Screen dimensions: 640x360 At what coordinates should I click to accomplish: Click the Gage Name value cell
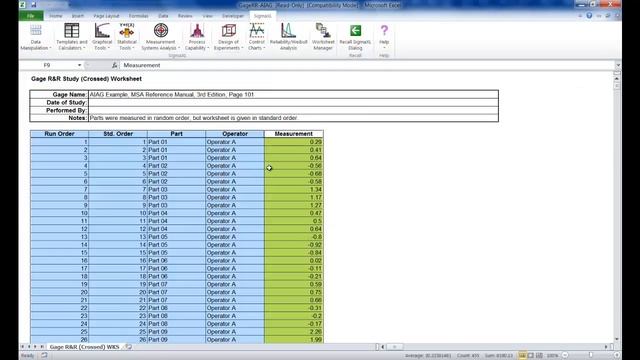[x=293, y=95]
